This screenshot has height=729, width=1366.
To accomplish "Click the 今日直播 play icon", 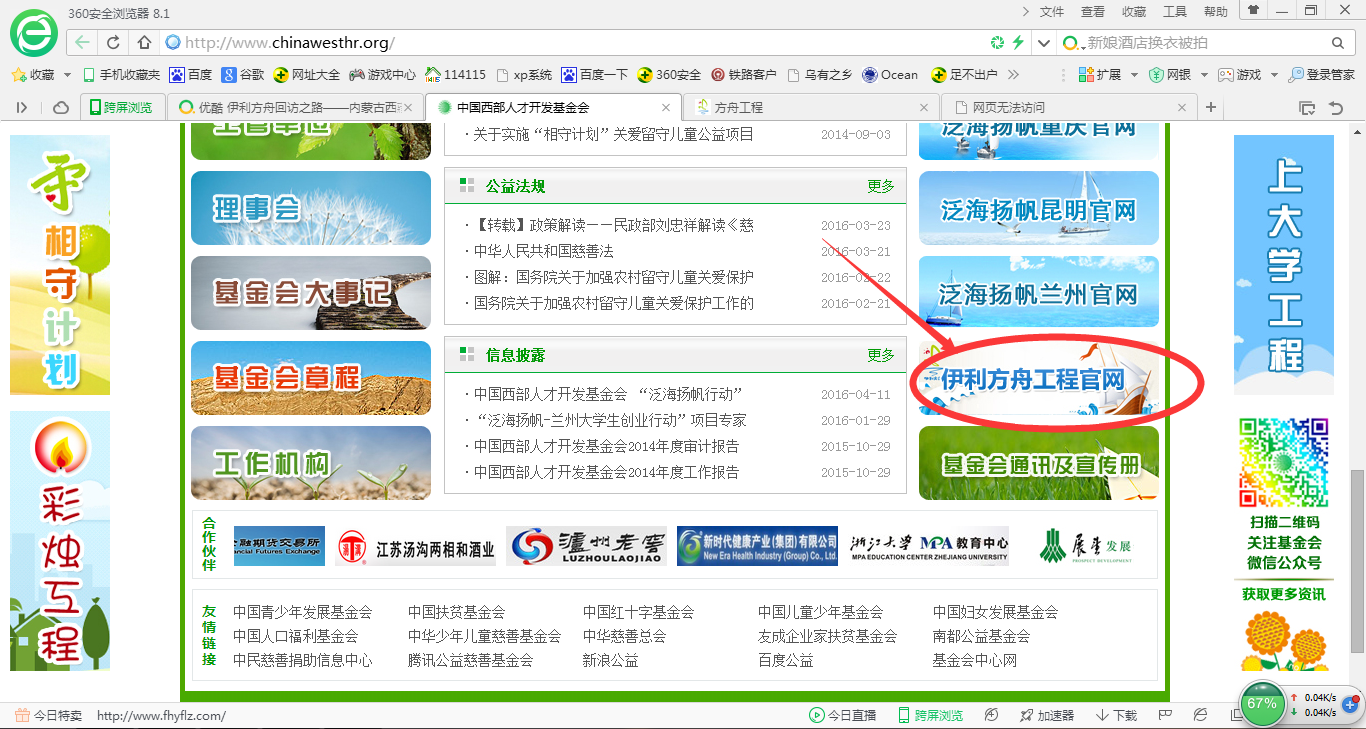I will point(817,715).
